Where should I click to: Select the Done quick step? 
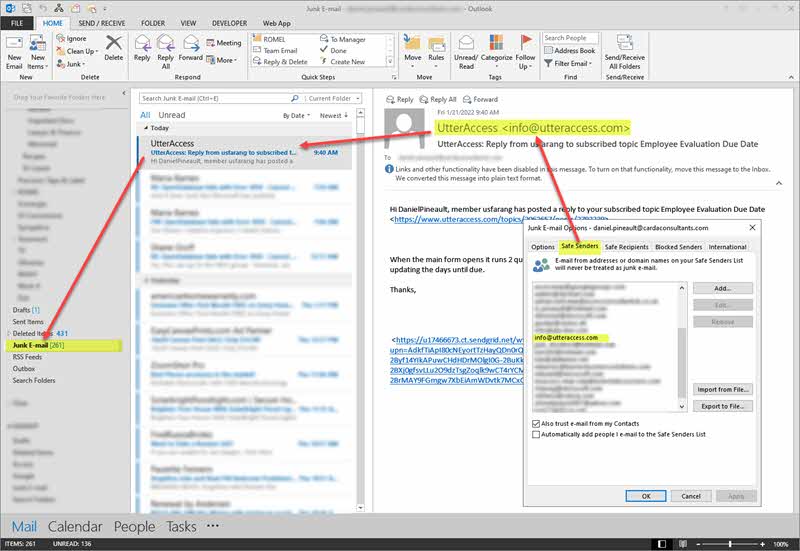click(333, 50)
